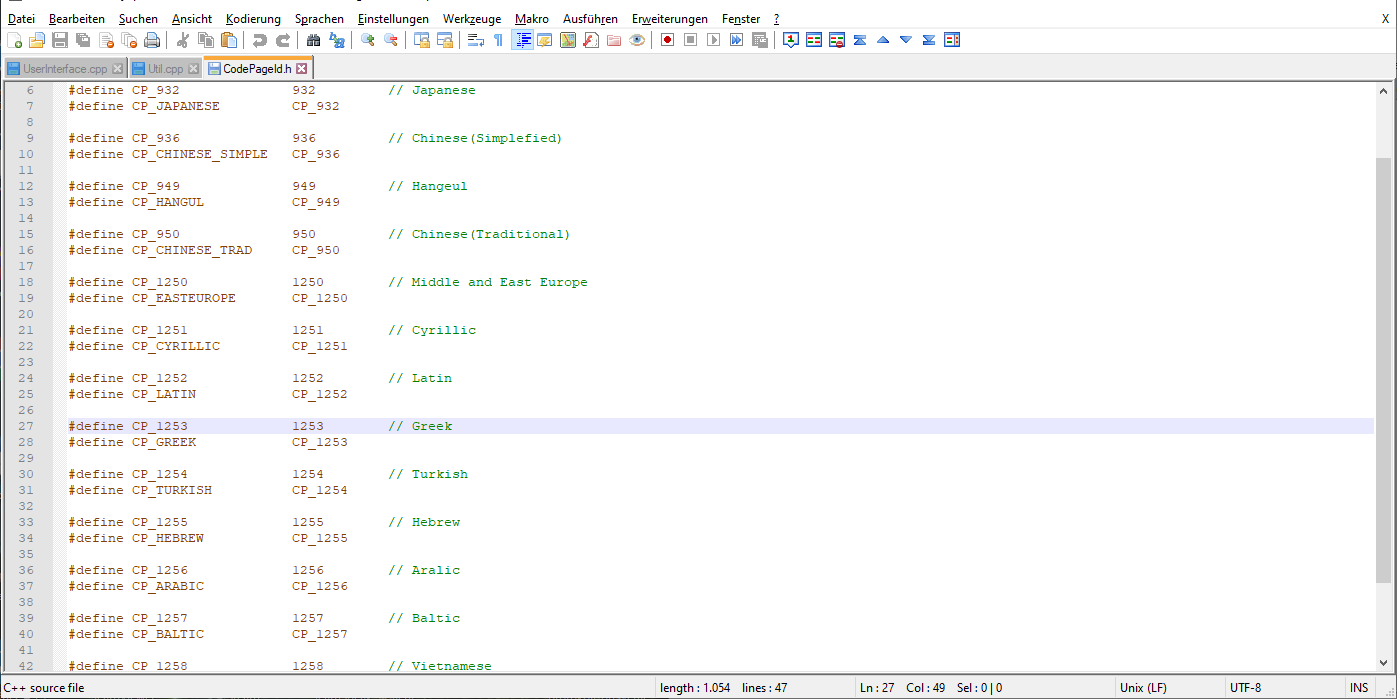The height and width of the screenshot is (700, 1397).
Task: Click the Save All stacked floppies icon
Action: click(83, 40)
